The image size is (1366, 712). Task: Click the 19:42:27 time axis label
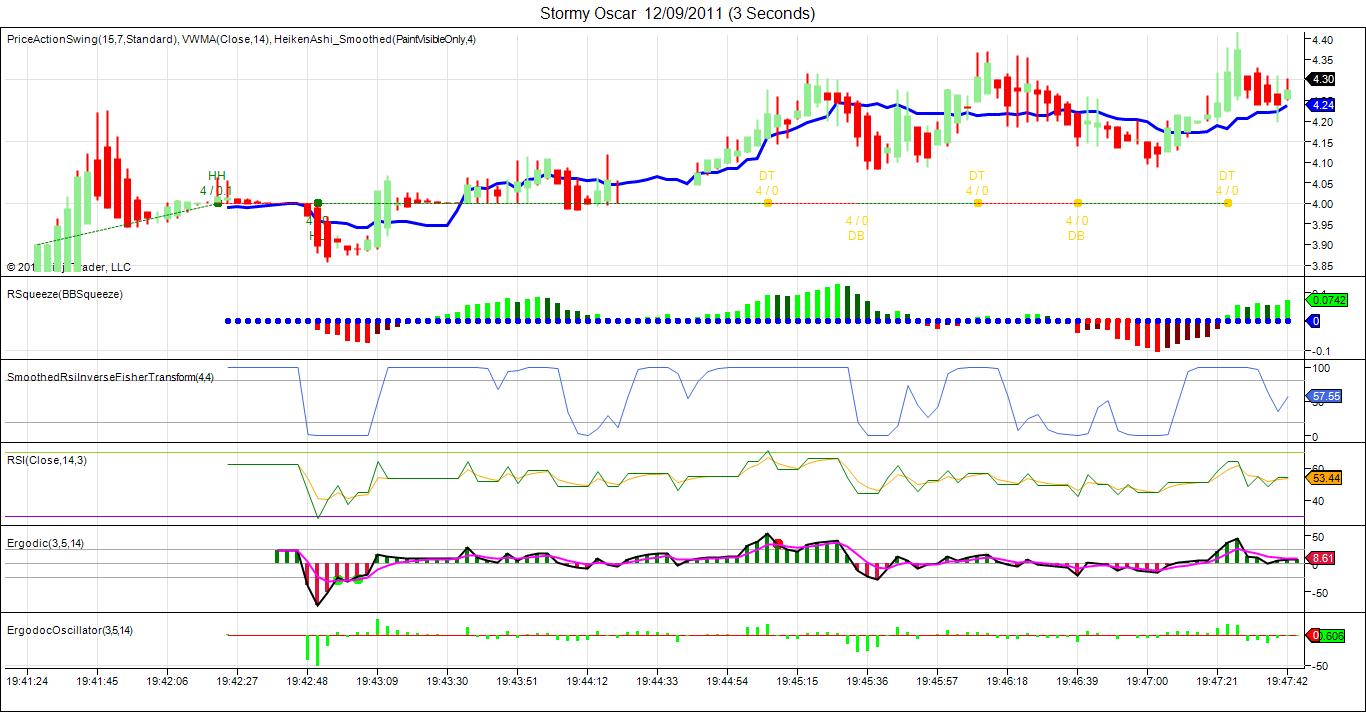(x=237, y=682)
